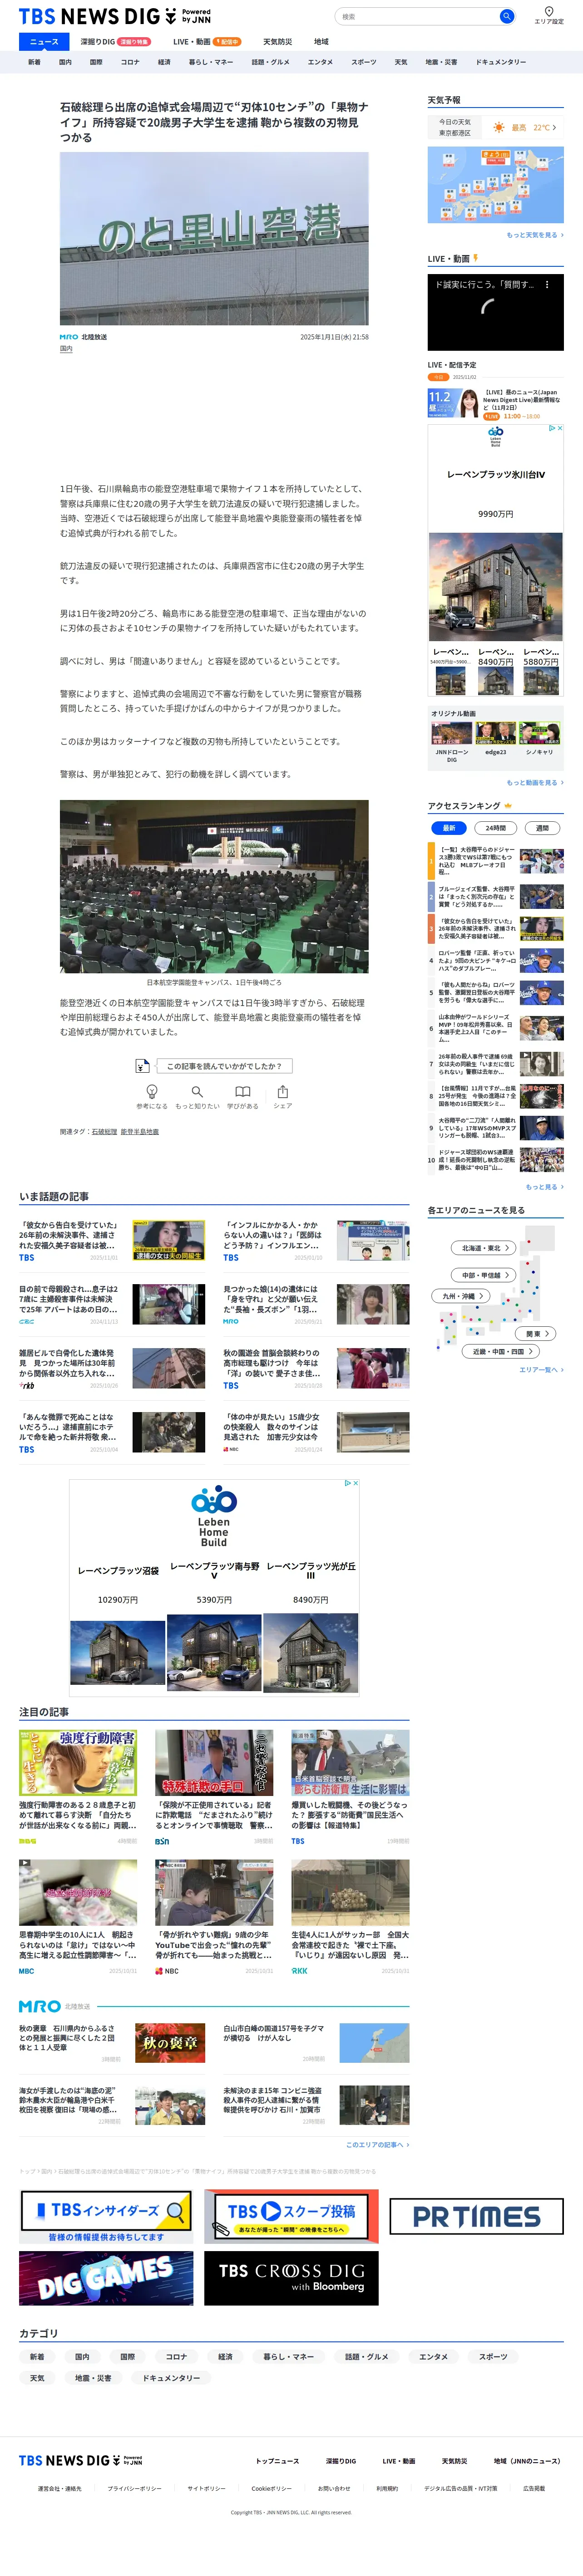Follow もっと動画を見る link
583x2576 pixels.
[x=535, y=783]
